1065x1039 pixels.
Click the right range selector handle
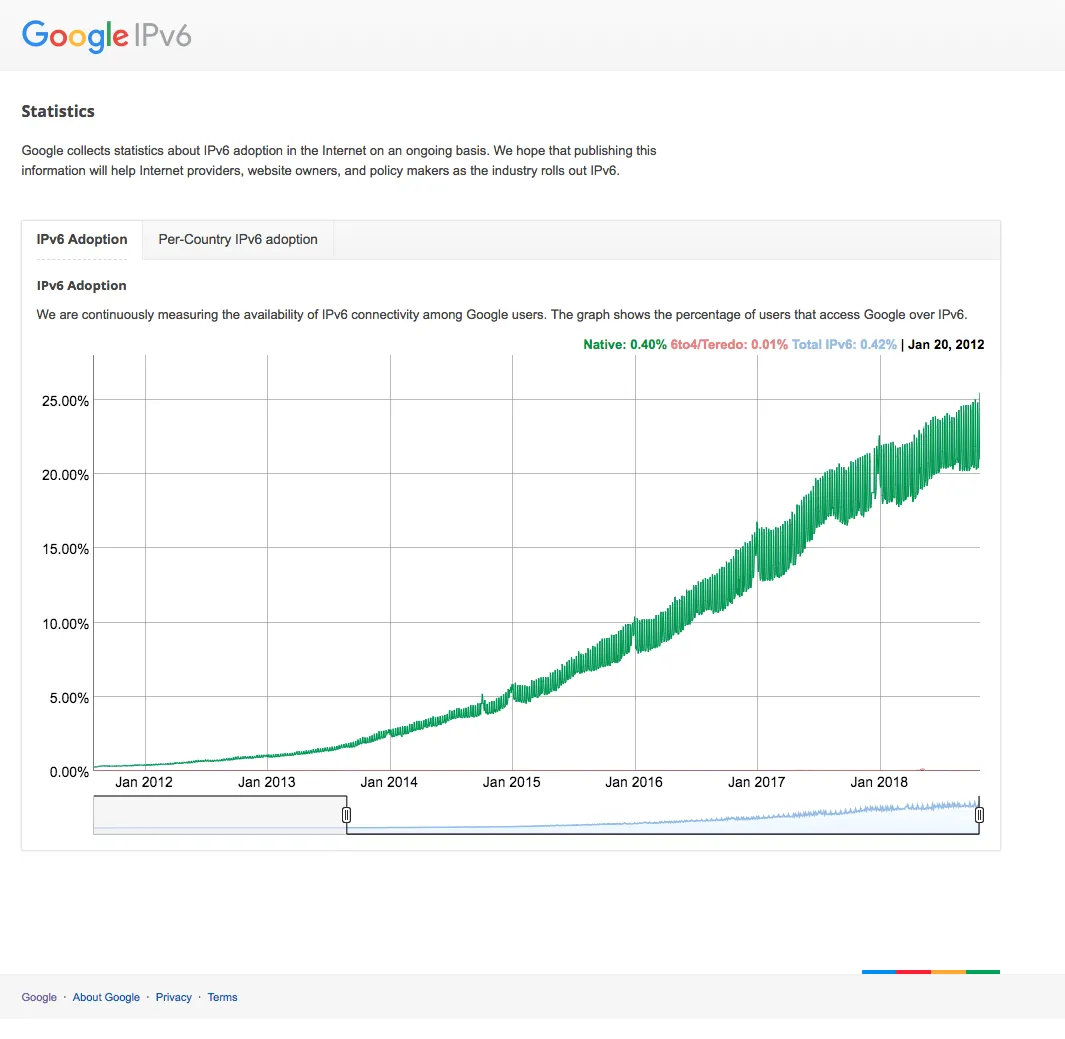(x=979, y=815)
